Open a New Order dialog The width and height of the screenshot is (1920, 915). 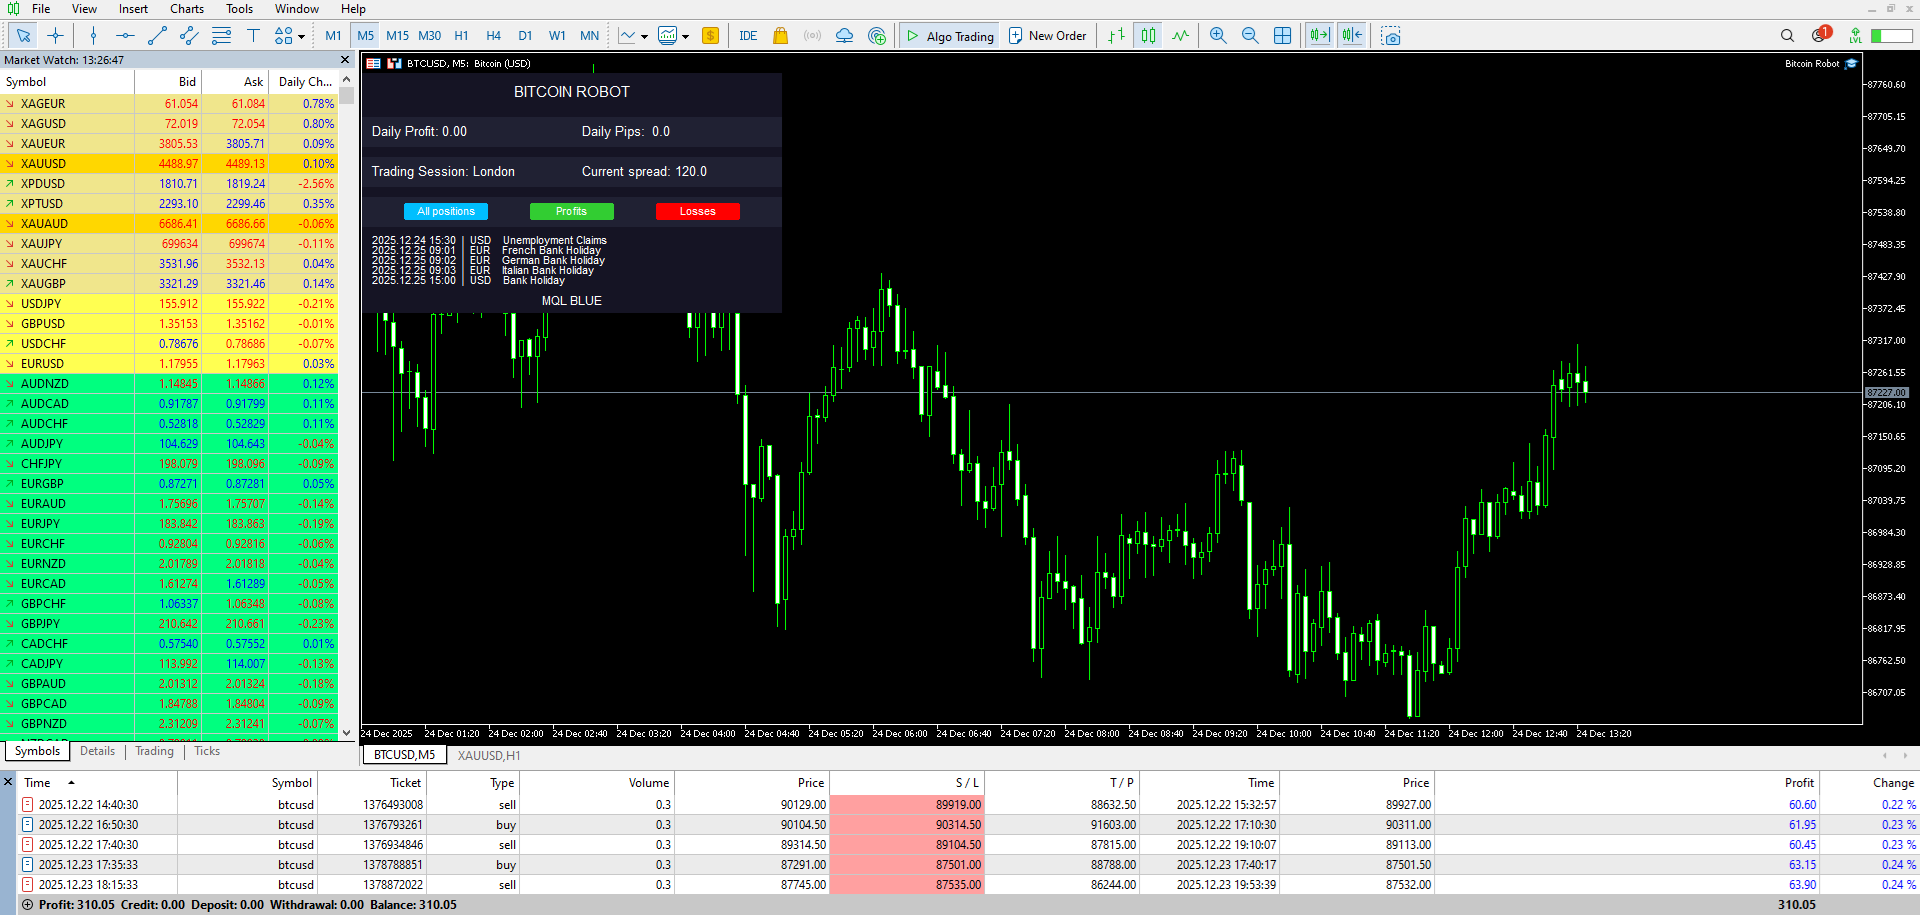point(1047,36)
